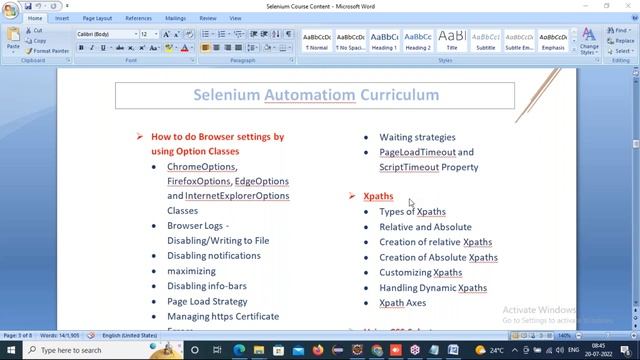Viewport: 640px width, 360px height.
Task: Set right text alignment
Action: point(227,48)
